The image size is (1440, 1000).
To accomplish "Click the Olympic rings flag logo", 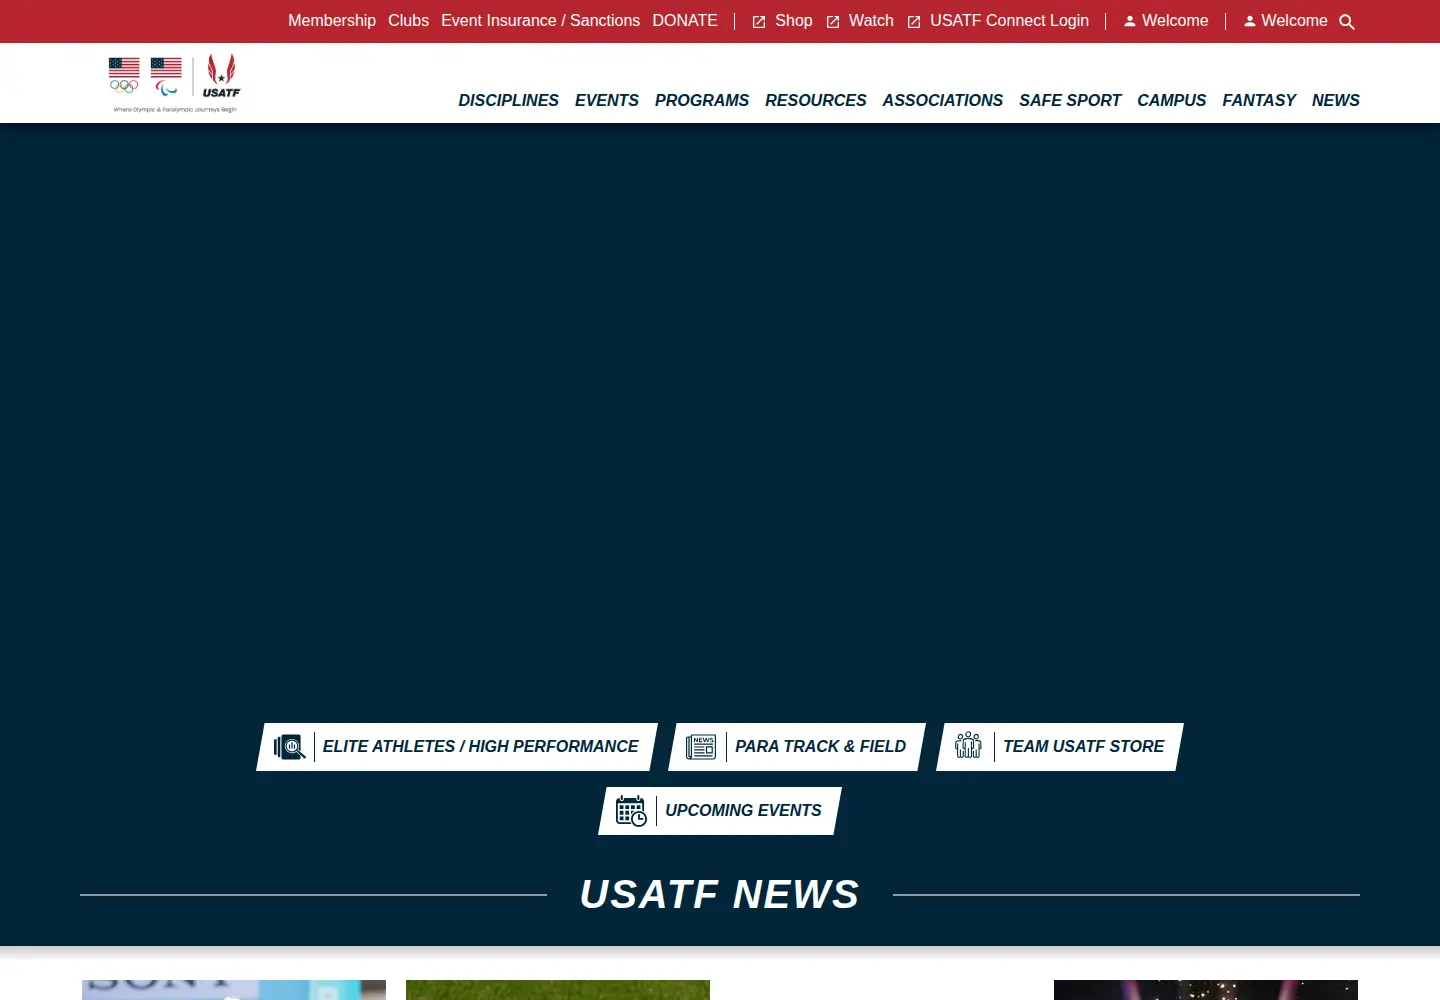I will tap(124, 76).
